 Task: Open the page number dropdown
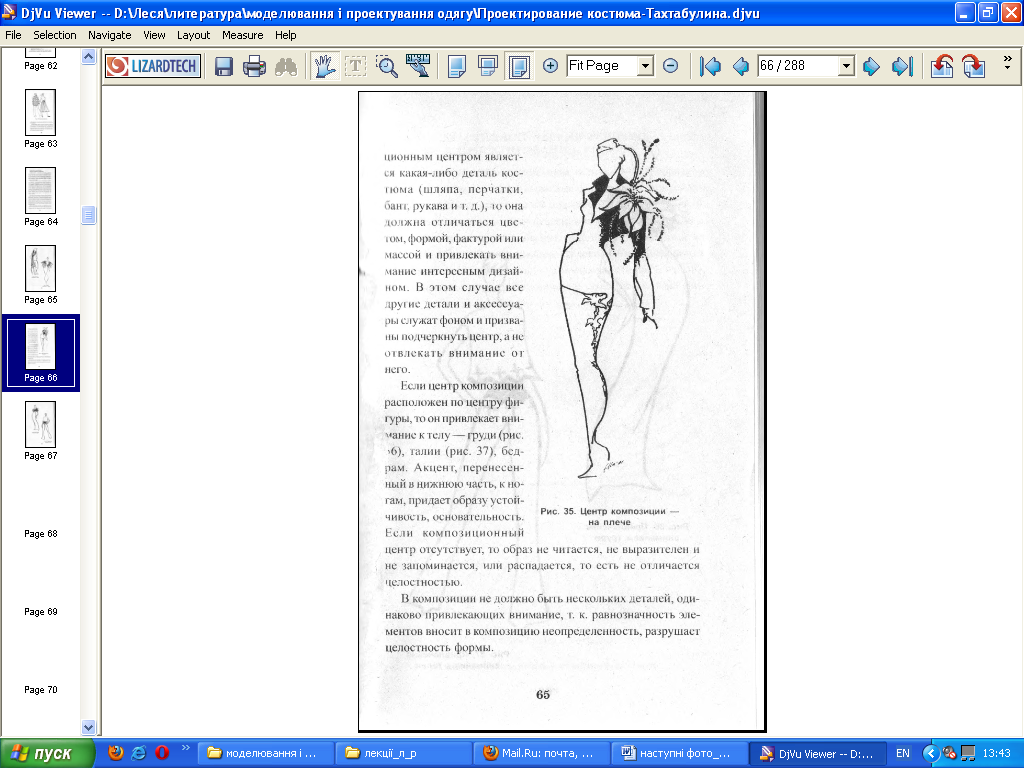coord(846,66)
